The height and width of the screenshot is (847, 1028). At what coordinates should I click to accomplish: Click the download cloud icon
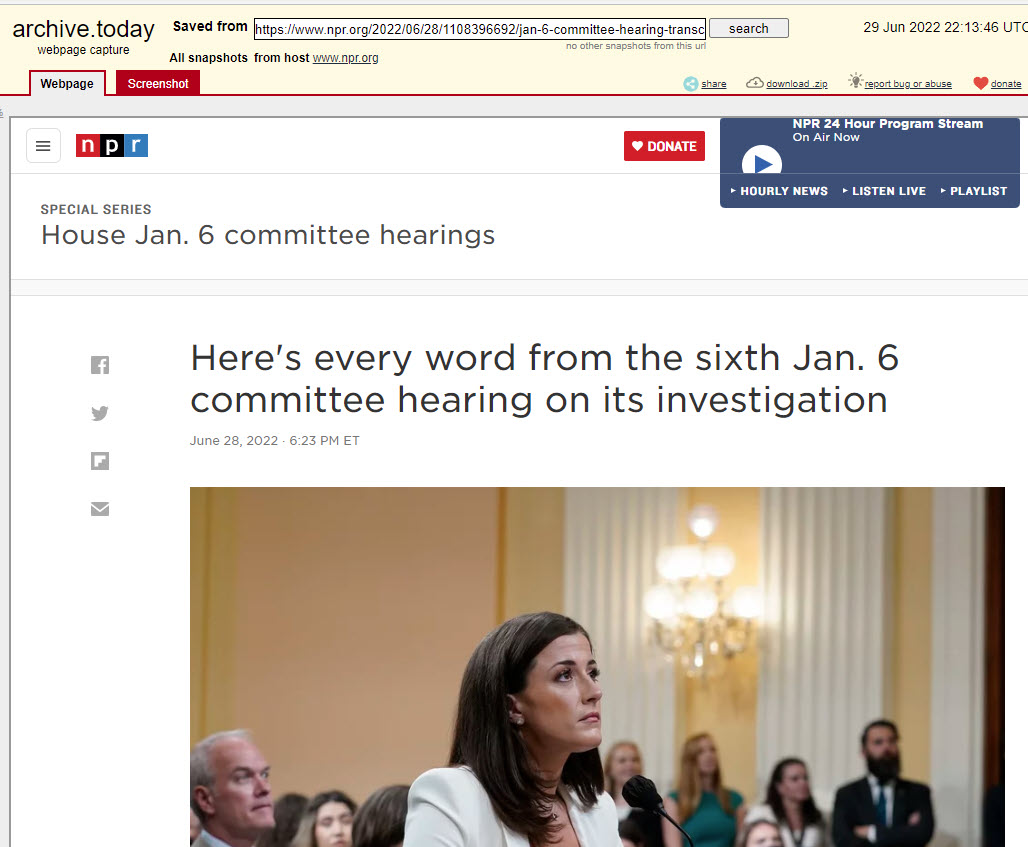coord(755,83)
